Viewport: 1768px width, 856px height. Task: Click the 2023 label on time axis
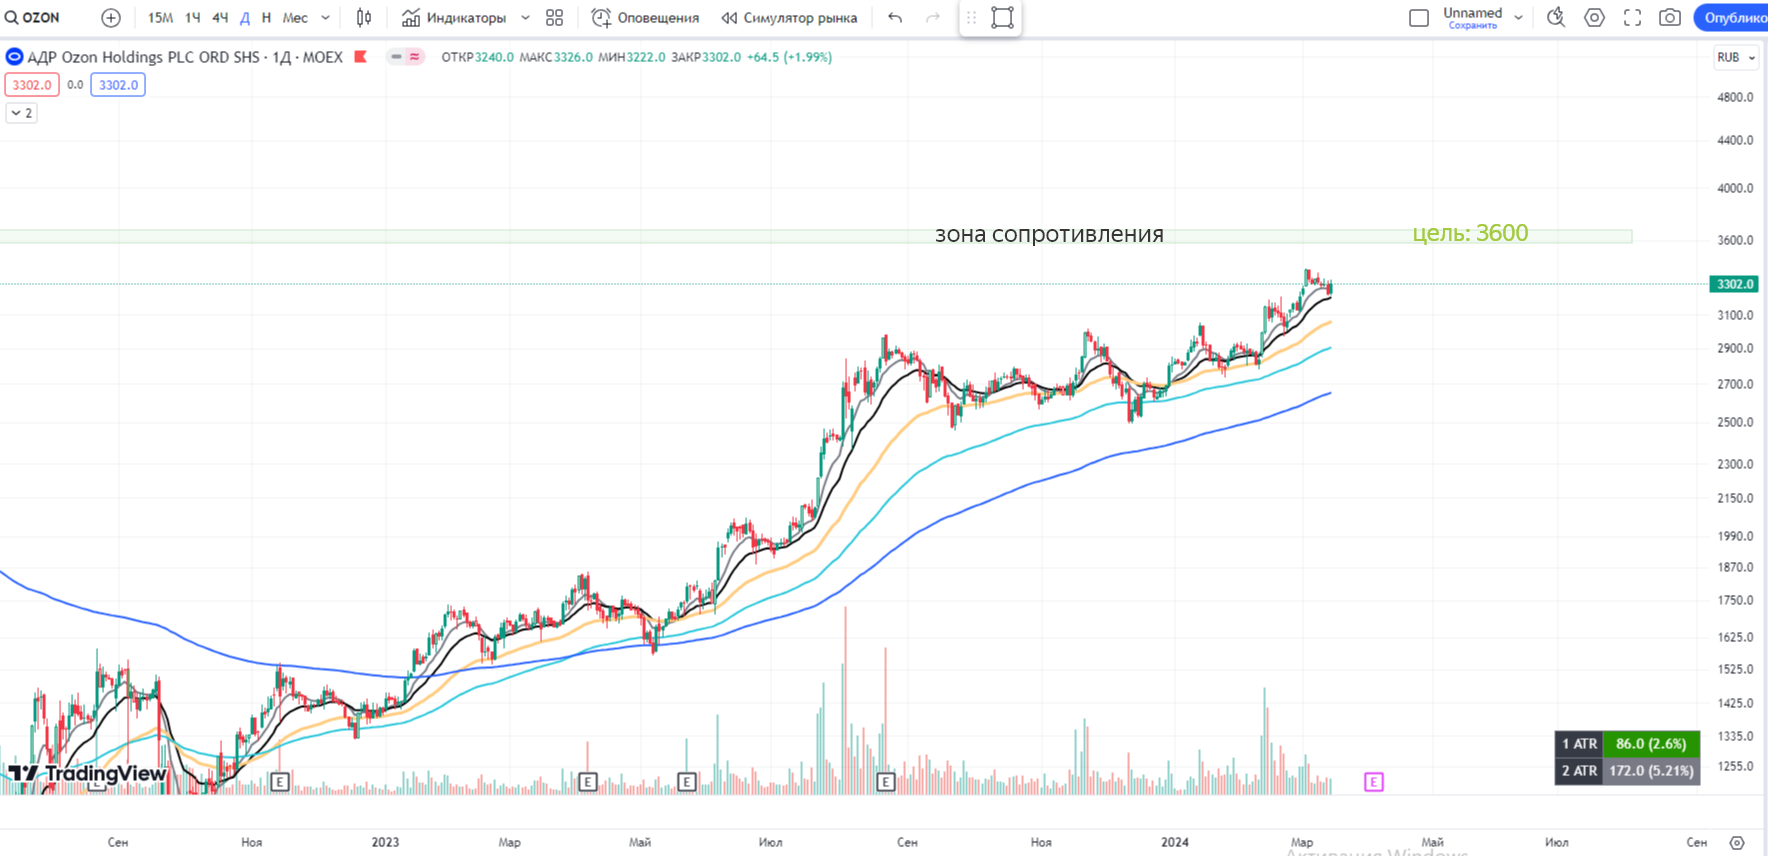click(385, 842)
